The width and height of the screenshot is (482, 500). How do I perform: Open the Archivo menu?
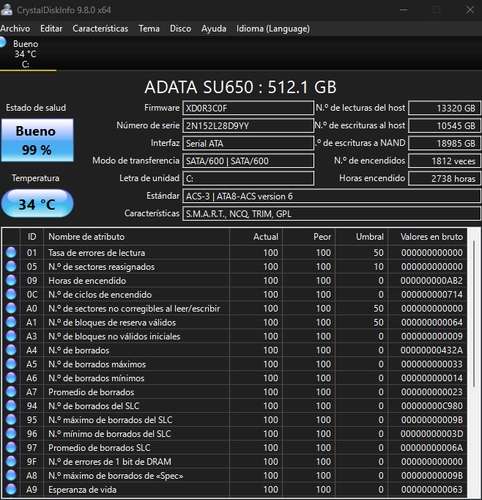(15, 29)
